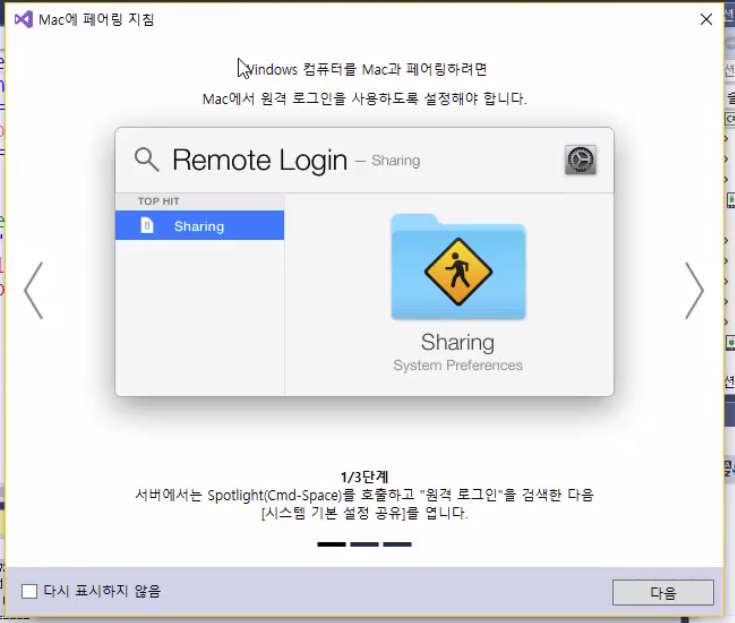Select the third step page indicator

pyautogui.click(x=397, y=544)
